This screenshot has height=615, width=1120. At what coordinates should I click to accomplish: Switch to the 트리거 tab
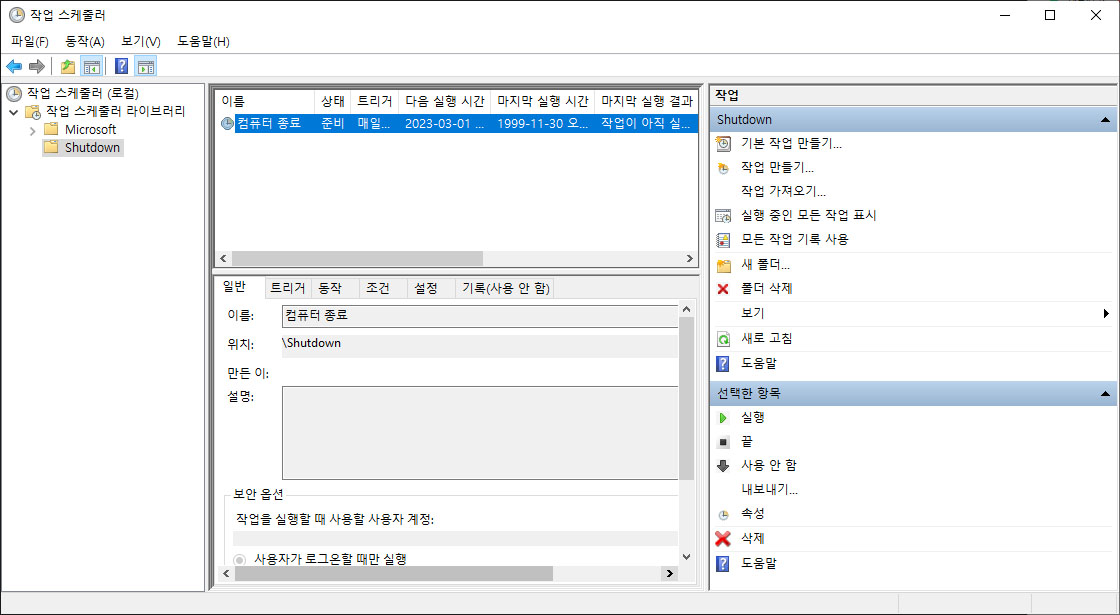coord(288,288)
